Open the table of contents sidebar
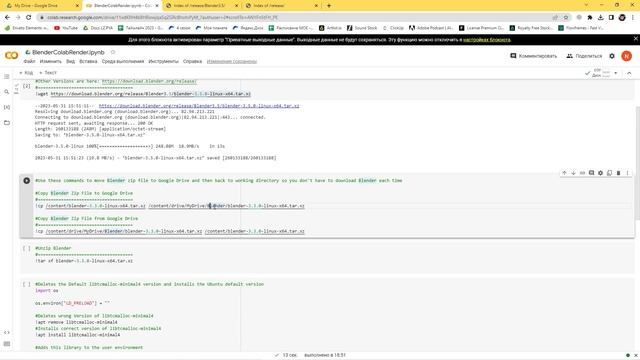The image size is (640, 360). [x=7, y=77]
